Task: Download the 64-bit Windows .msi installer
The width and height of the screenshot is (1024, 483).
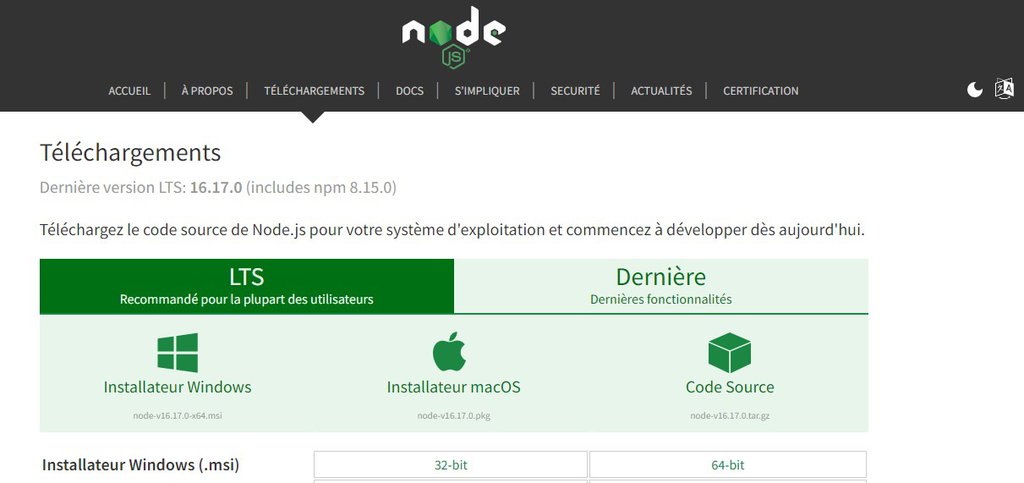Action: pyautogui.click(x=728, y=465)
